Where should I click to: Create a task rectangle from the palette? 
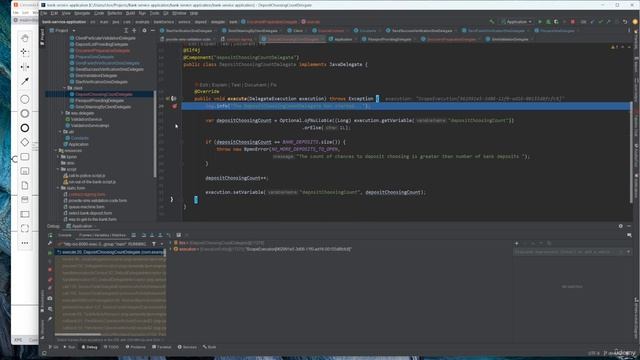click(x=25, y=157)
